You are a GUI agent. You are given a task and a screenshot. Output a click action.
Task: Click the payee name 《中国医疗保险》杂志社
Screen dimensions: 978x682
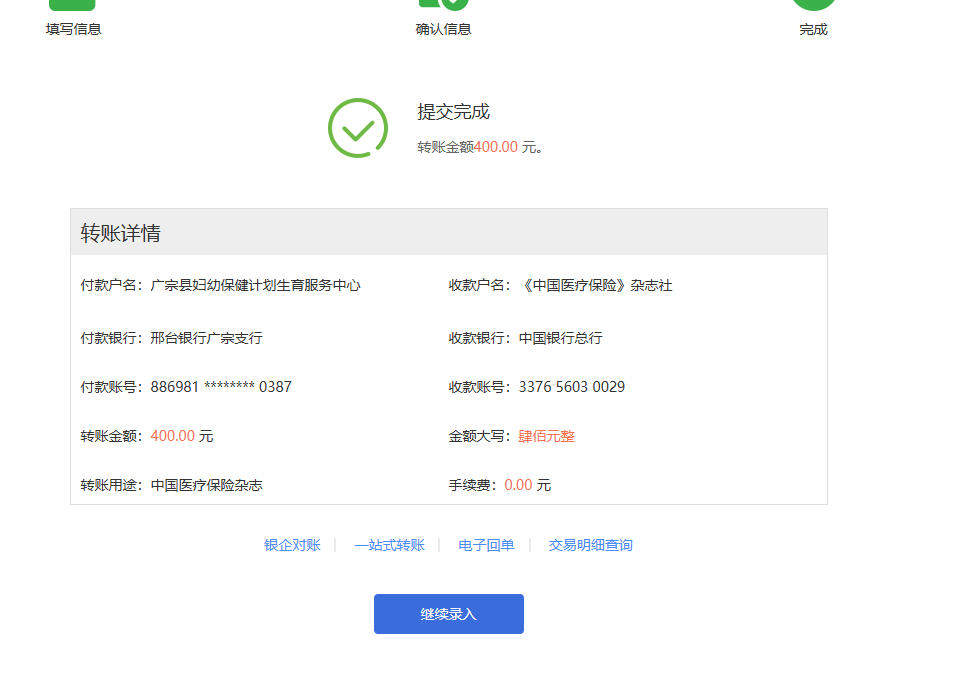(x=595, y=285)
